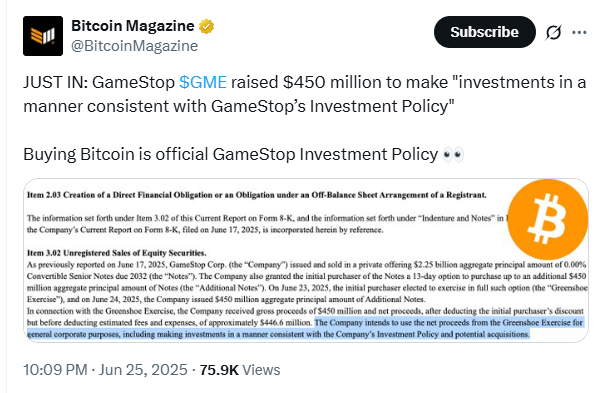Screen dimensions: 601x393
Task: Visit the @BitcoinMagazine handle
Action: (x=135, y=46)
